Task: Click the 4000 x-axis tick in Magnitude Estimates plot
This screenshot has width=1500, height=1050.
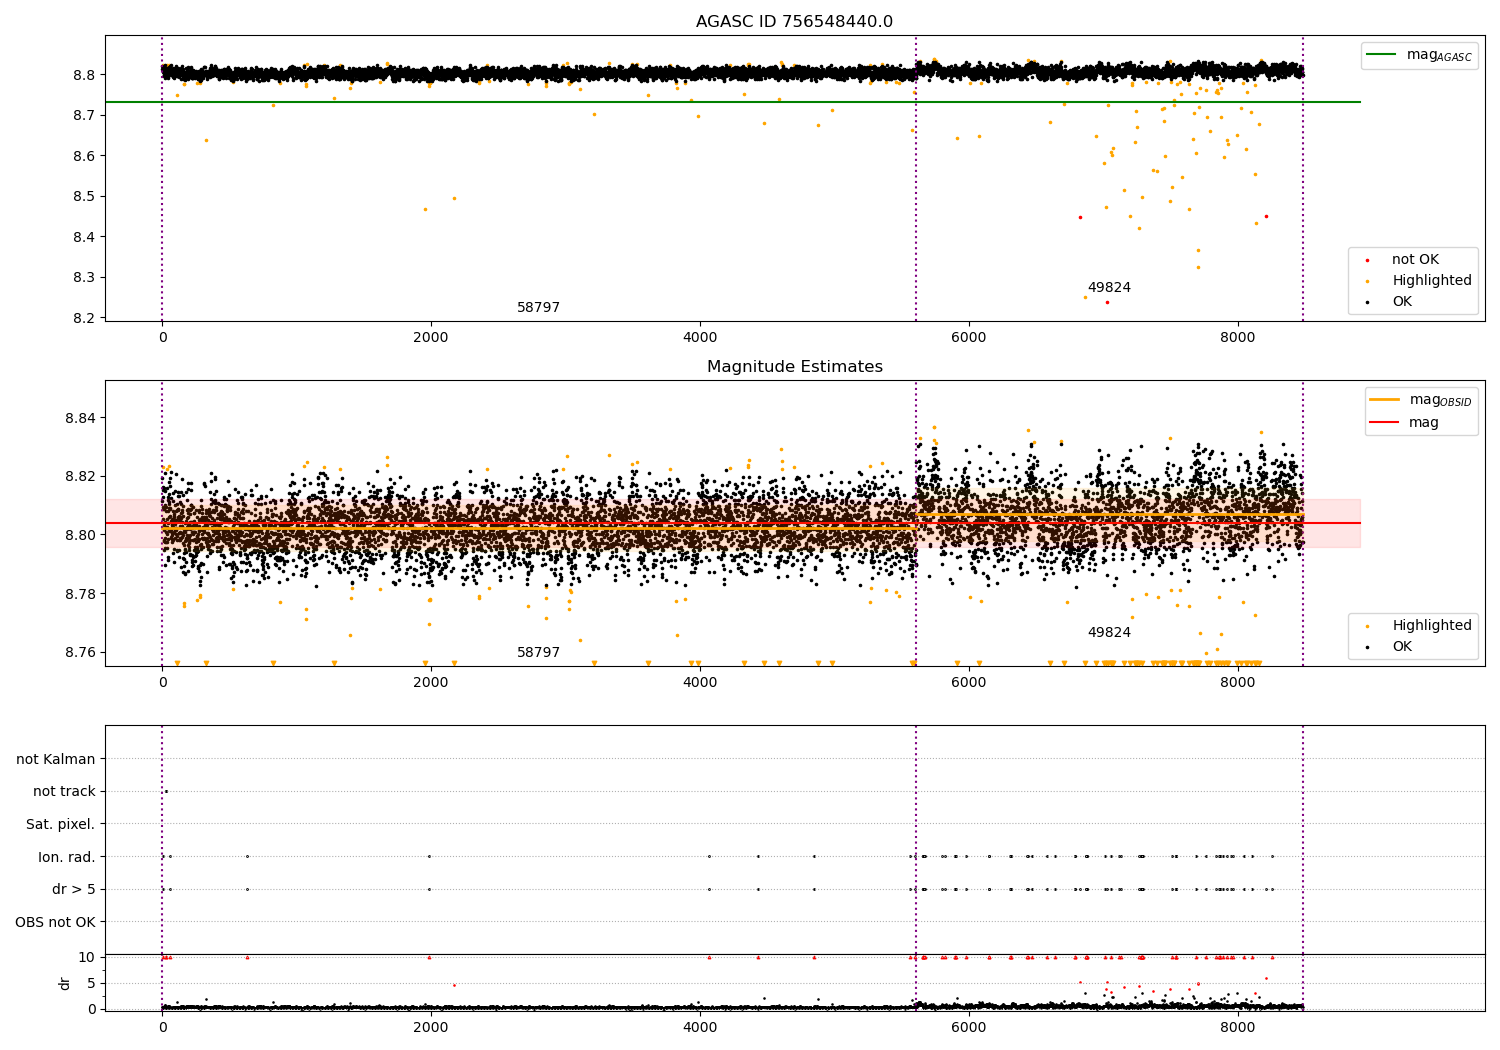Action: click(x=700, y=682)
